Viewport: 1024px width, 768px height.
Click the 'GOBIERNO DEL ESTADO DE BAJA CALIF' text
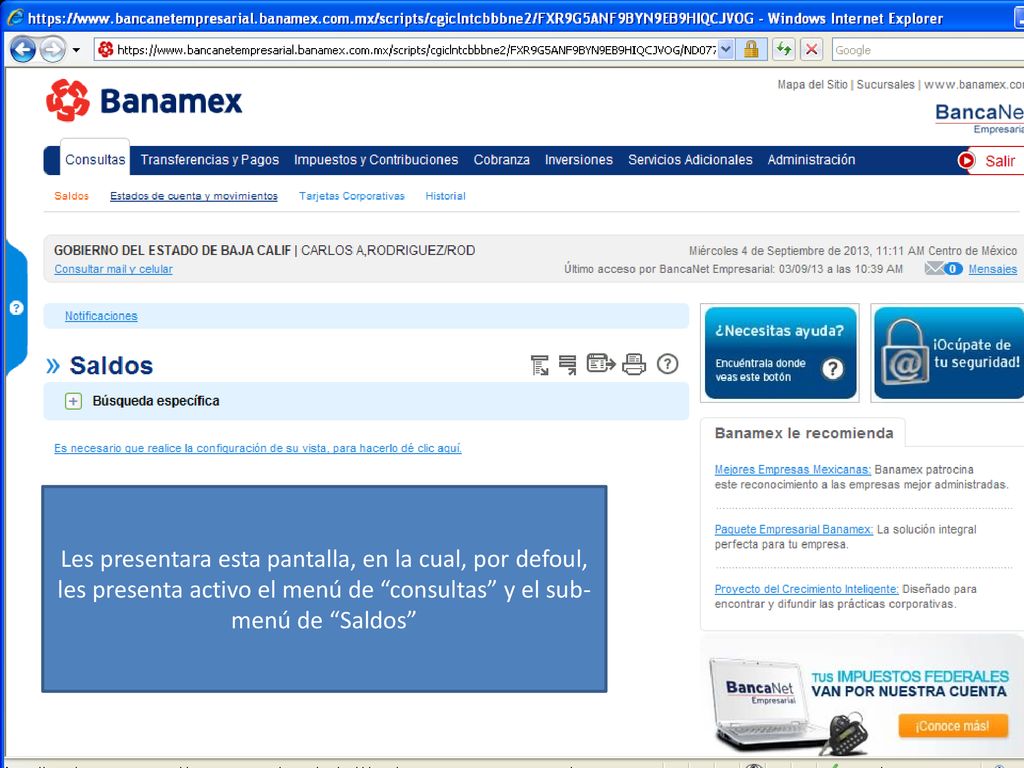(x=172, y=250)
